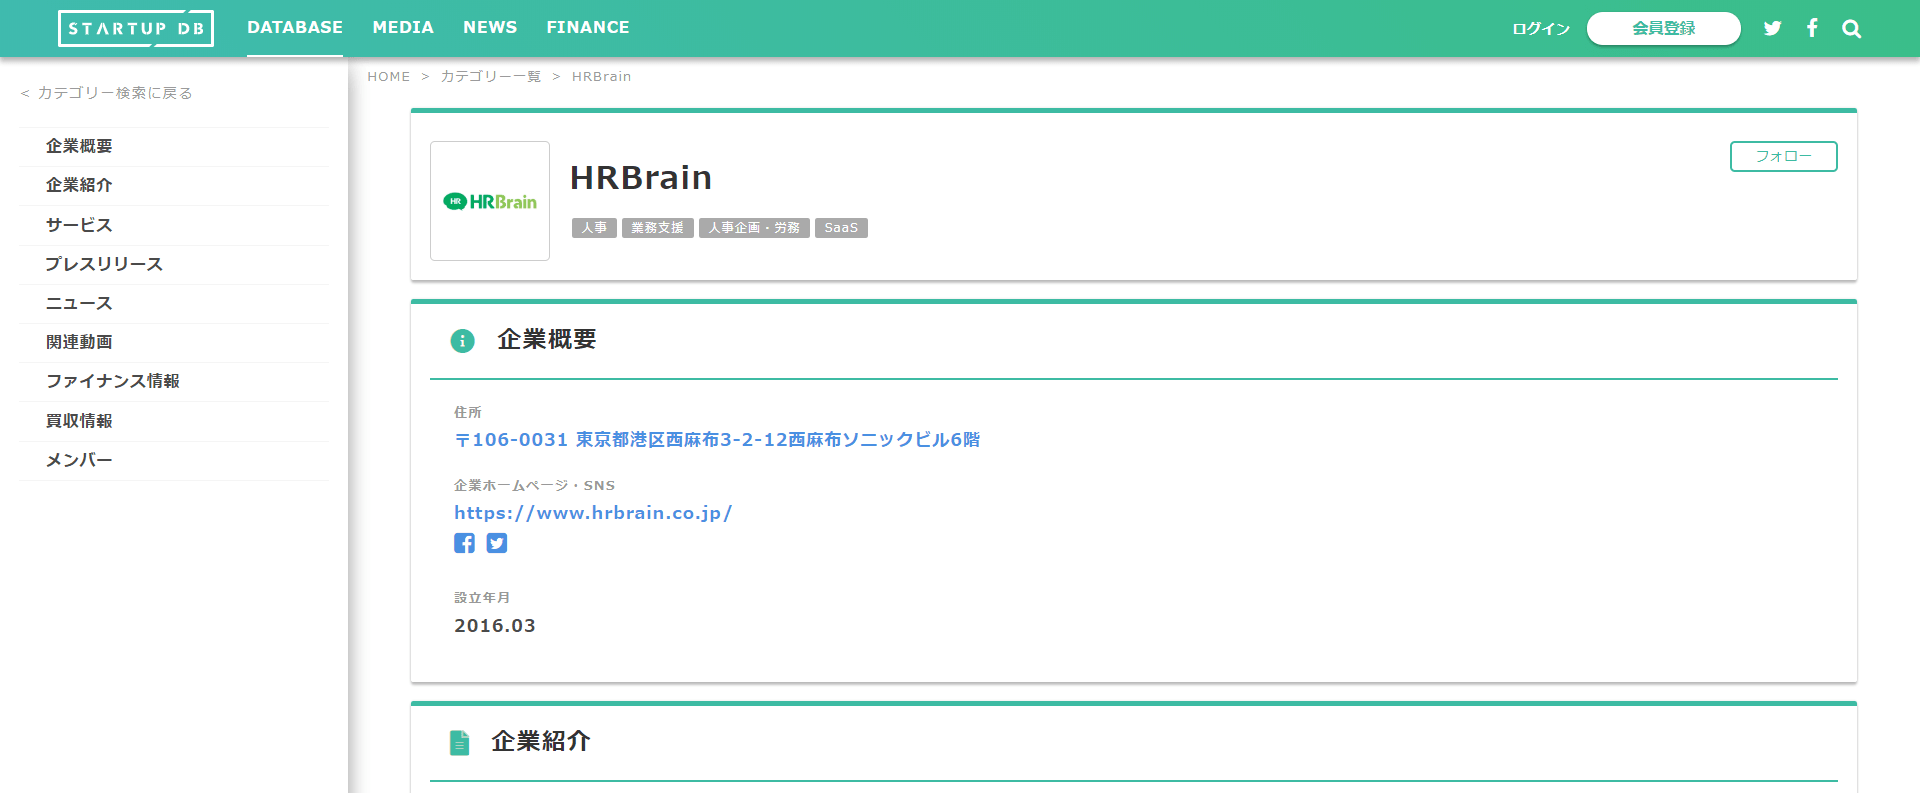Select プレスリリース in the sidebar
Image resolution: width=1920 pixels, height=793 pixels.
click(x=174, y=264)
